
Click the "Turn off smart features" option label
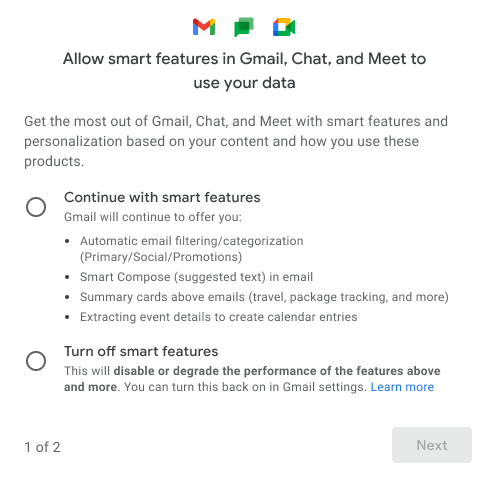[x=141, y=351]
